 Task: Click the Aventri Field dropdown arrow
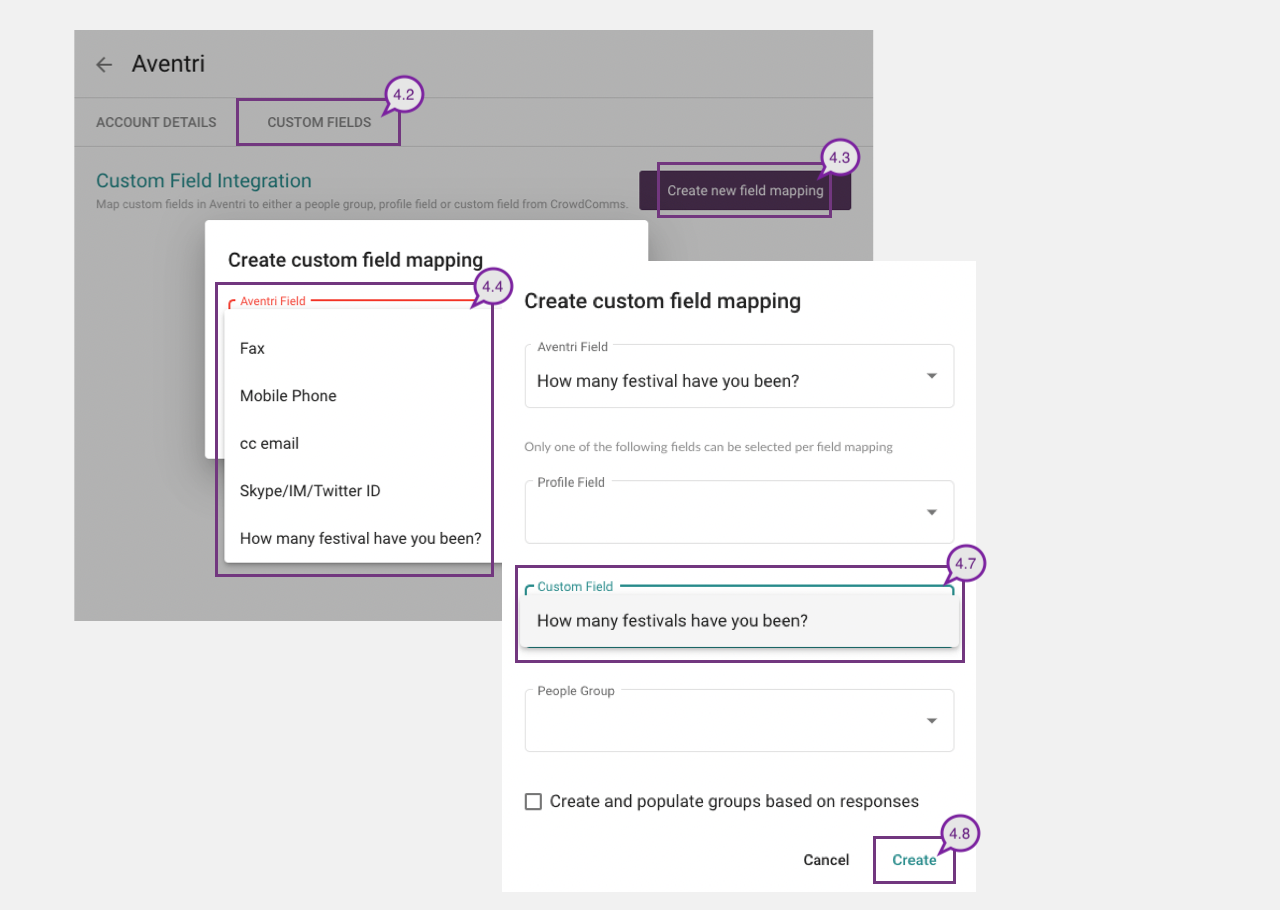click(931, 376)
